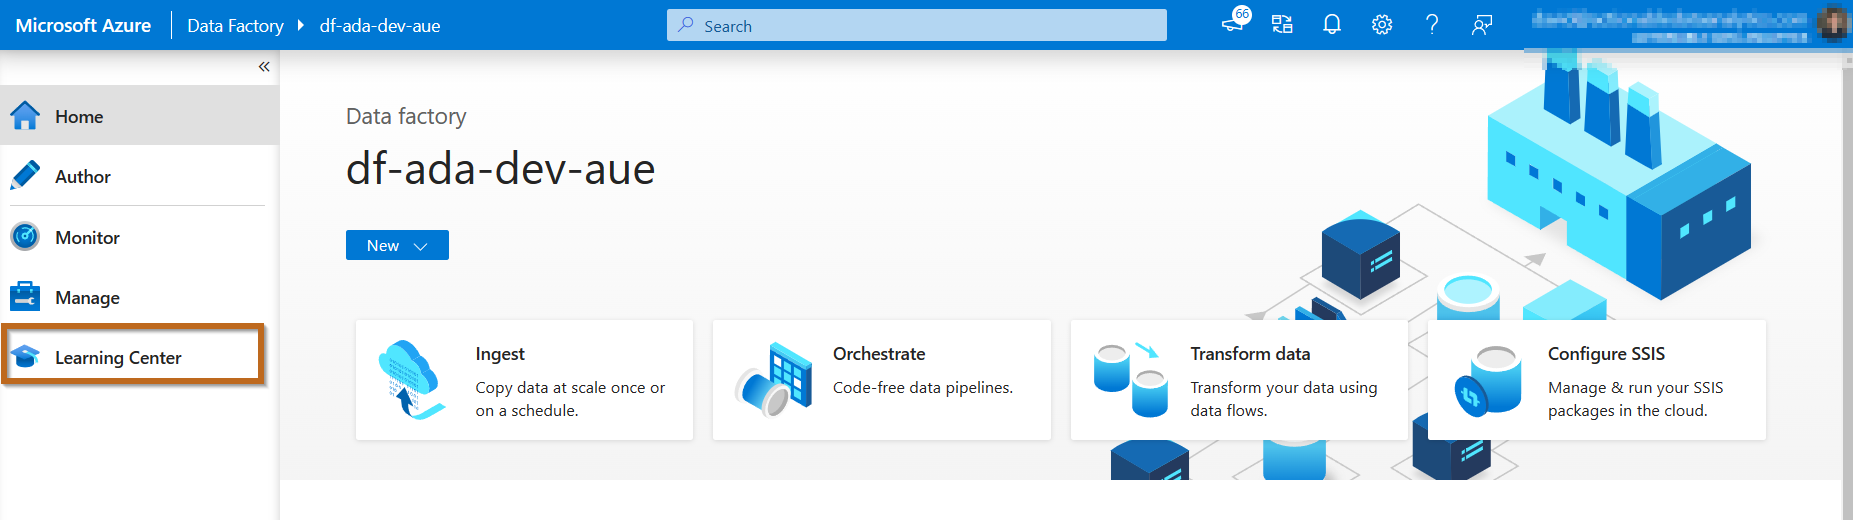The width and height of the screenshot is (1853, 520).
Task: Show notifications bell
Action: 1332,25
